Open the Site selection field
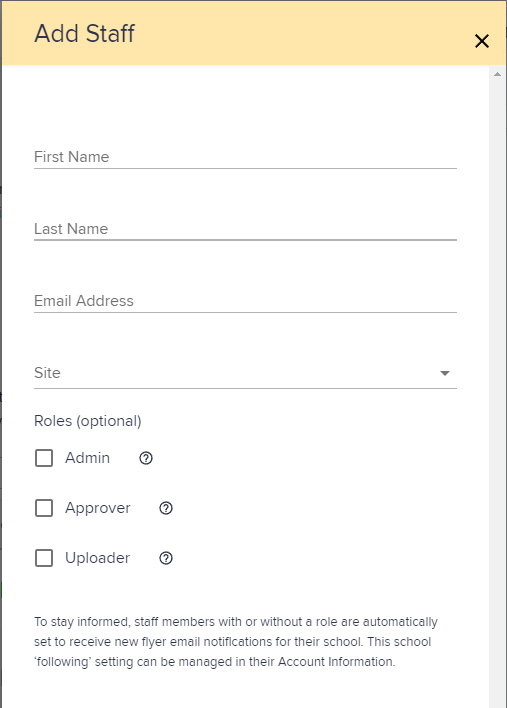 tap(245, 373)
